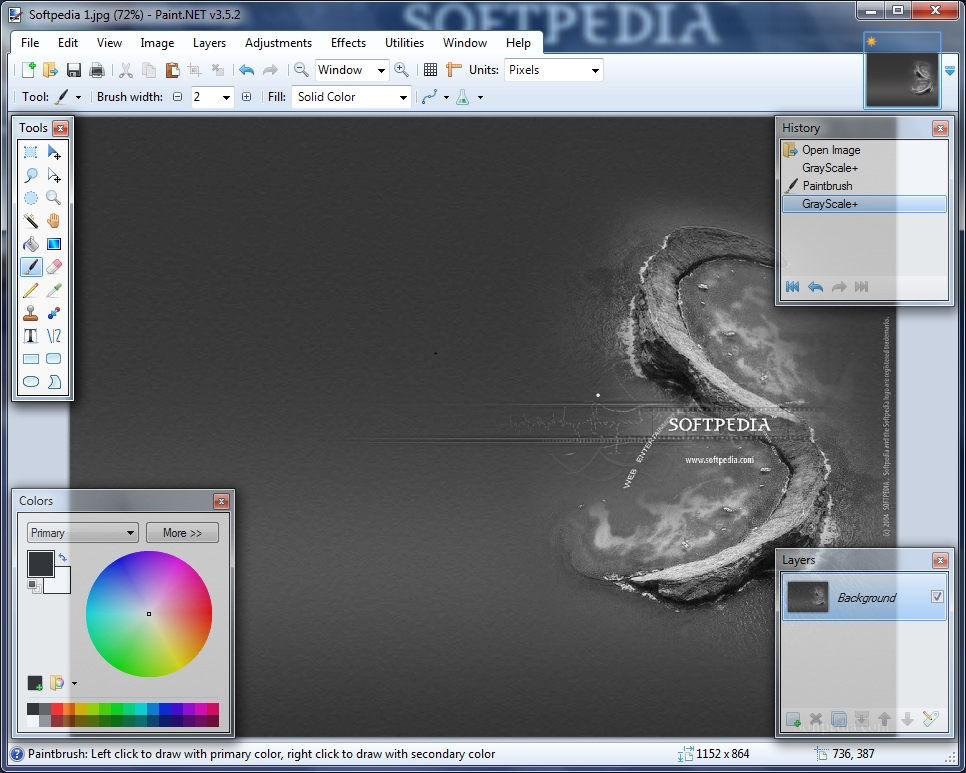This screenshot has height=773, width=966.
Task: Open the Tool chooser dropdown arrow
Action: [x=78, y=97]
